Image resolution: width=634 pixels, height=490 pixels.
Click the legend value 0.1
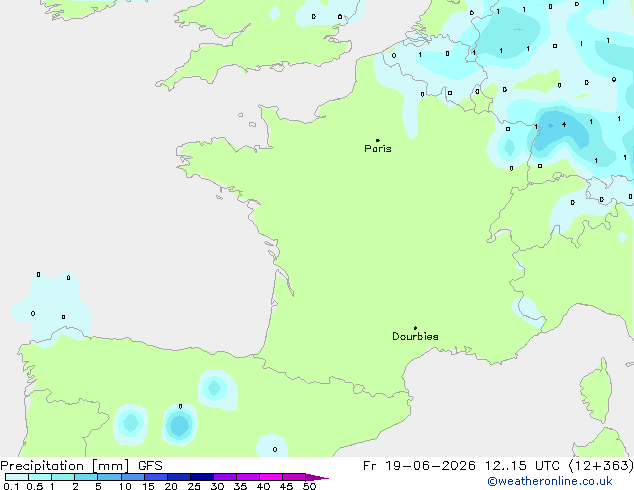[11, 486]
